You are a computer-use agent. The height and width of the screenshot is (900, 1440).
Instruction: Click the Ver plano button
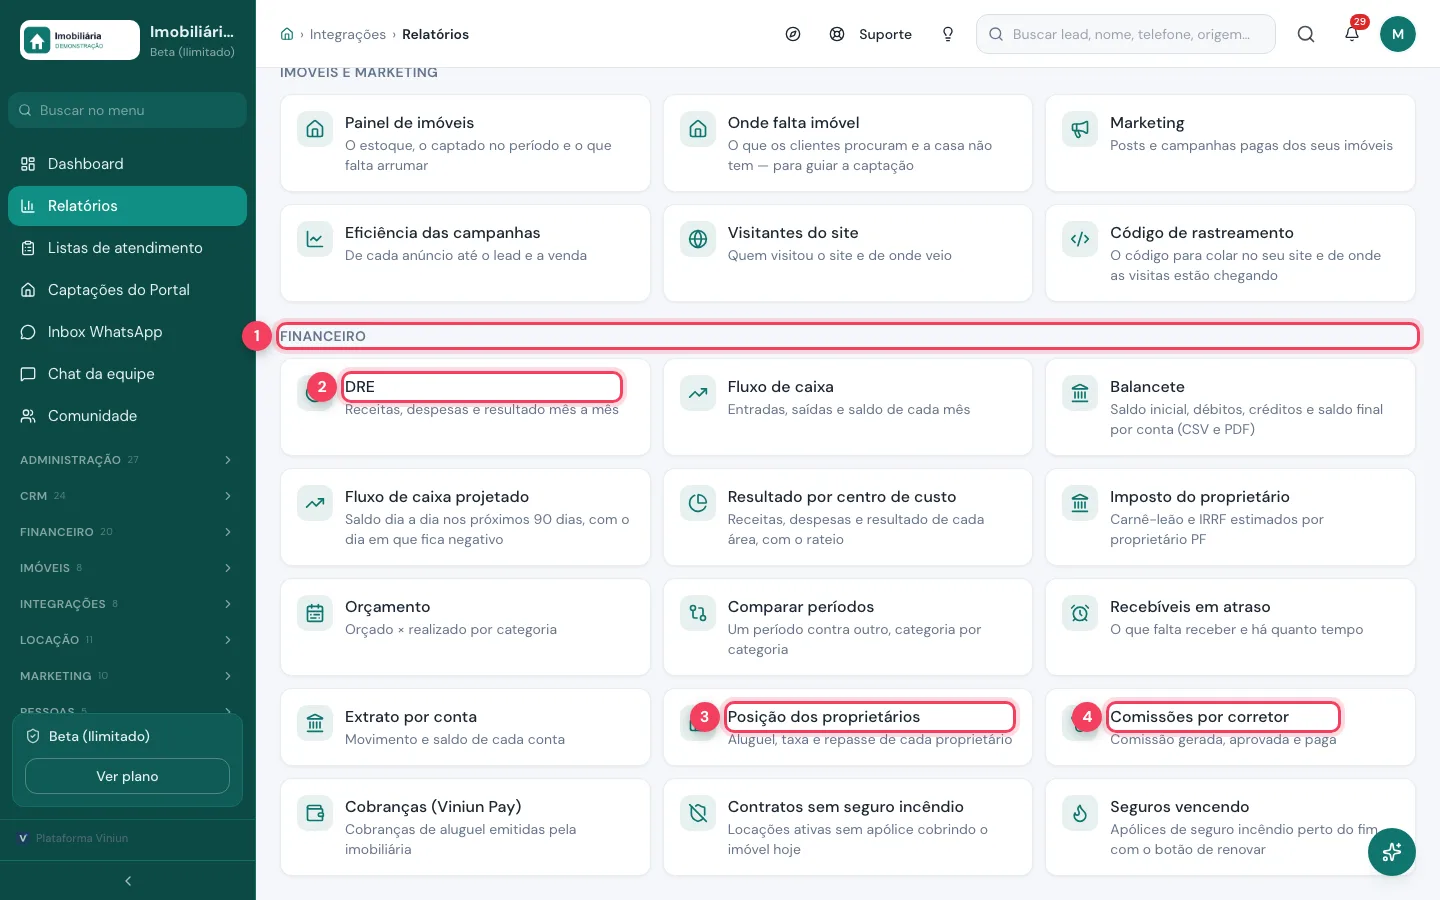pyautogui.click(x=127, y=776)
